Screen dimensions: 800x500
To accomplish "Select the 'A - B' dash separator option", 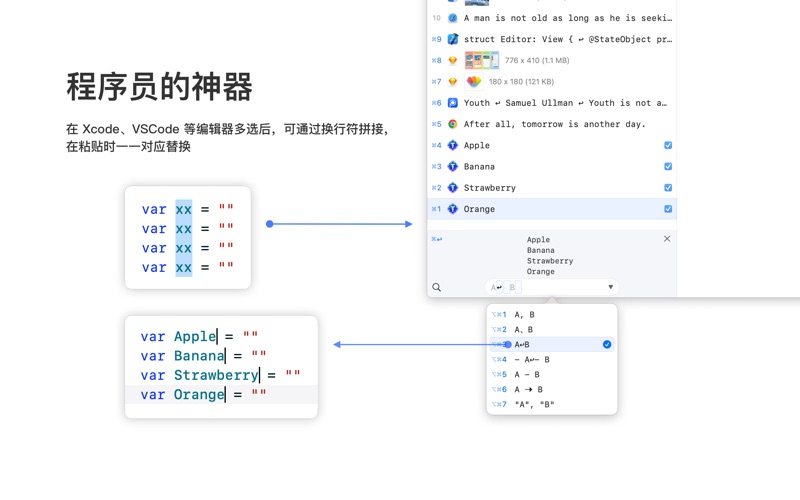I will point(552,374).
